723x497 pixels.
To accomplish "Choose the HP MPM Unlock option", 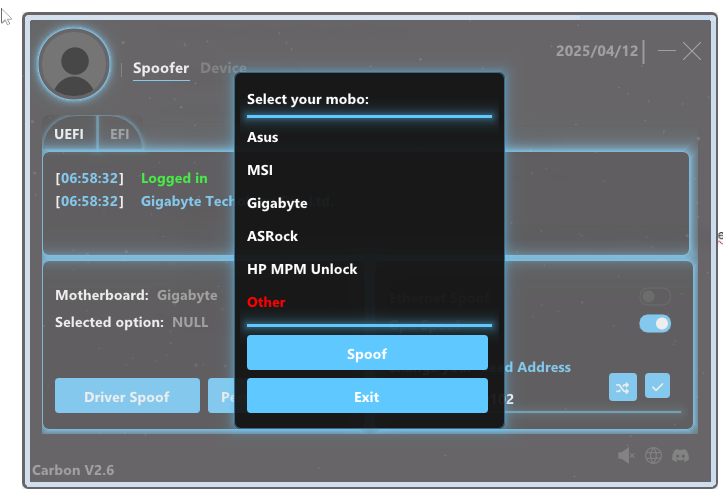I will (x=302, y=269).
